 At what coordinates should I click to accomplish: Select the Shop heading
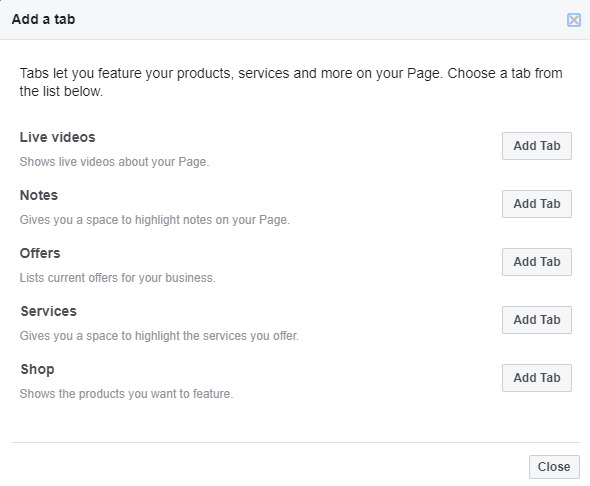[x=37, y=369]
